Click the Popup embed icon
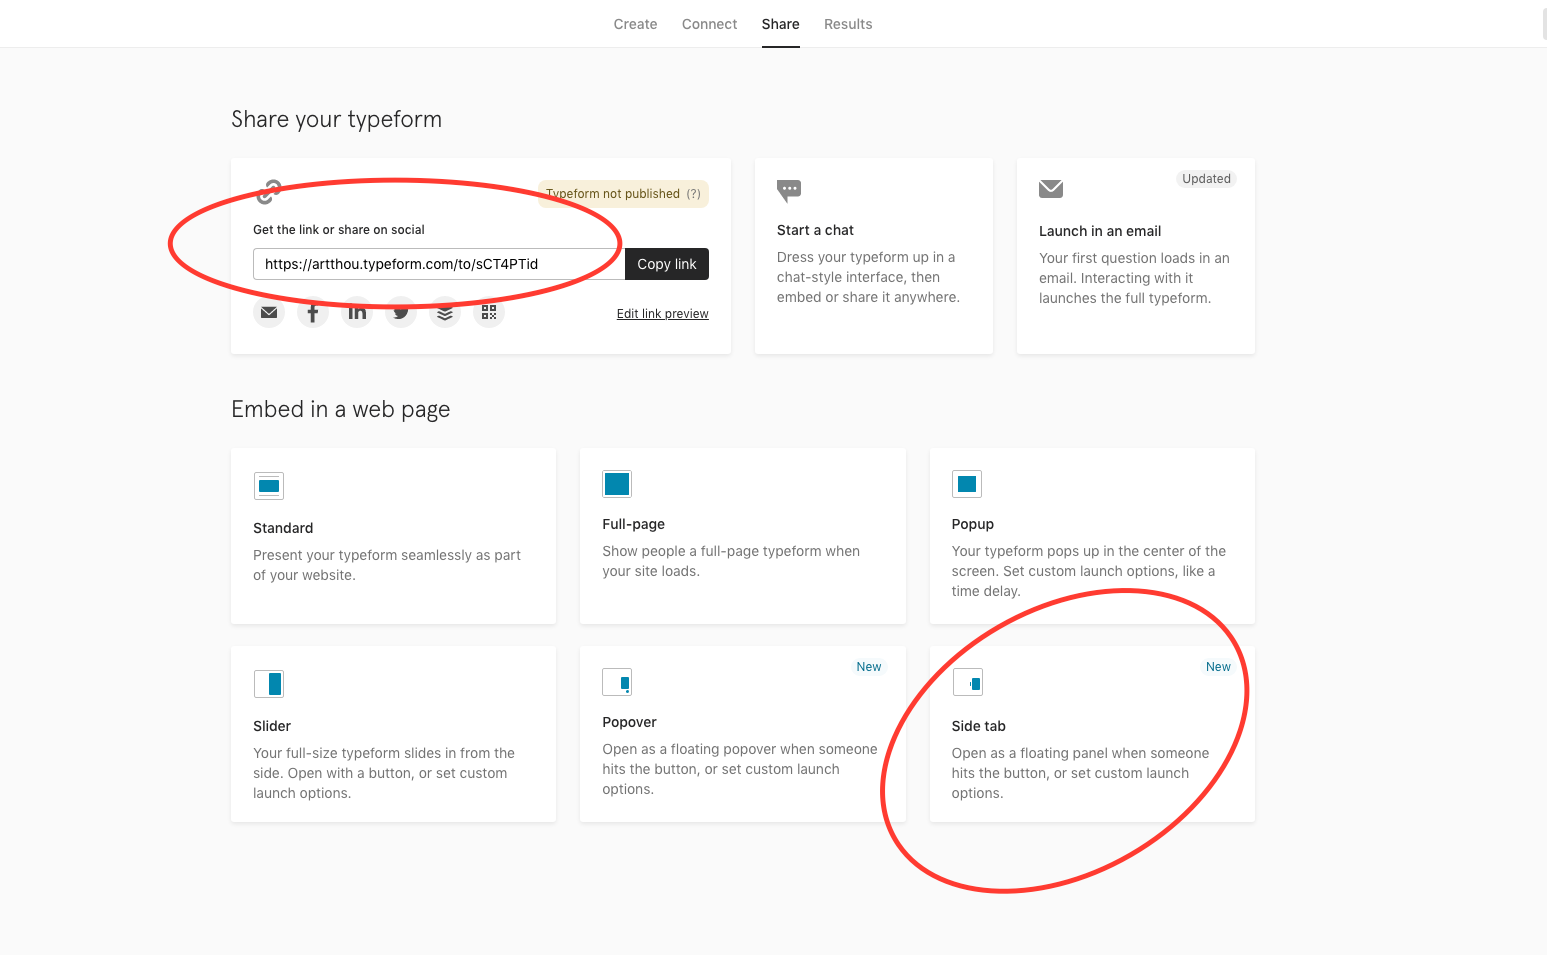 (x=967, y=484)
